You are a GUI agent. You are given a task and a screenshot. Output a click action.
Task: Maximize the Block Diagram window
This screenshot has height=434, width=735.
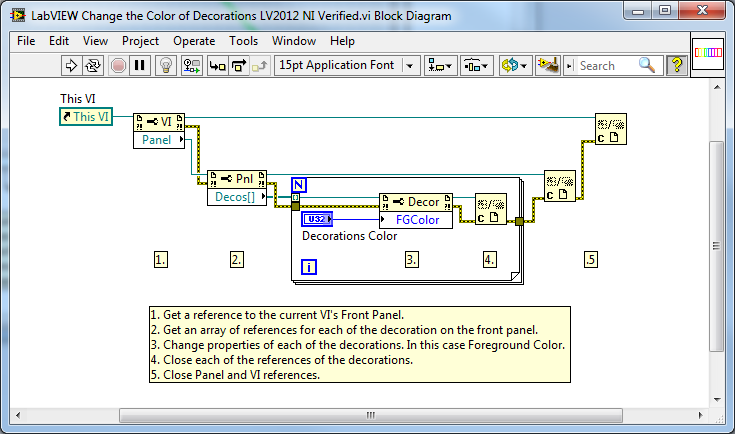point(665,11)
